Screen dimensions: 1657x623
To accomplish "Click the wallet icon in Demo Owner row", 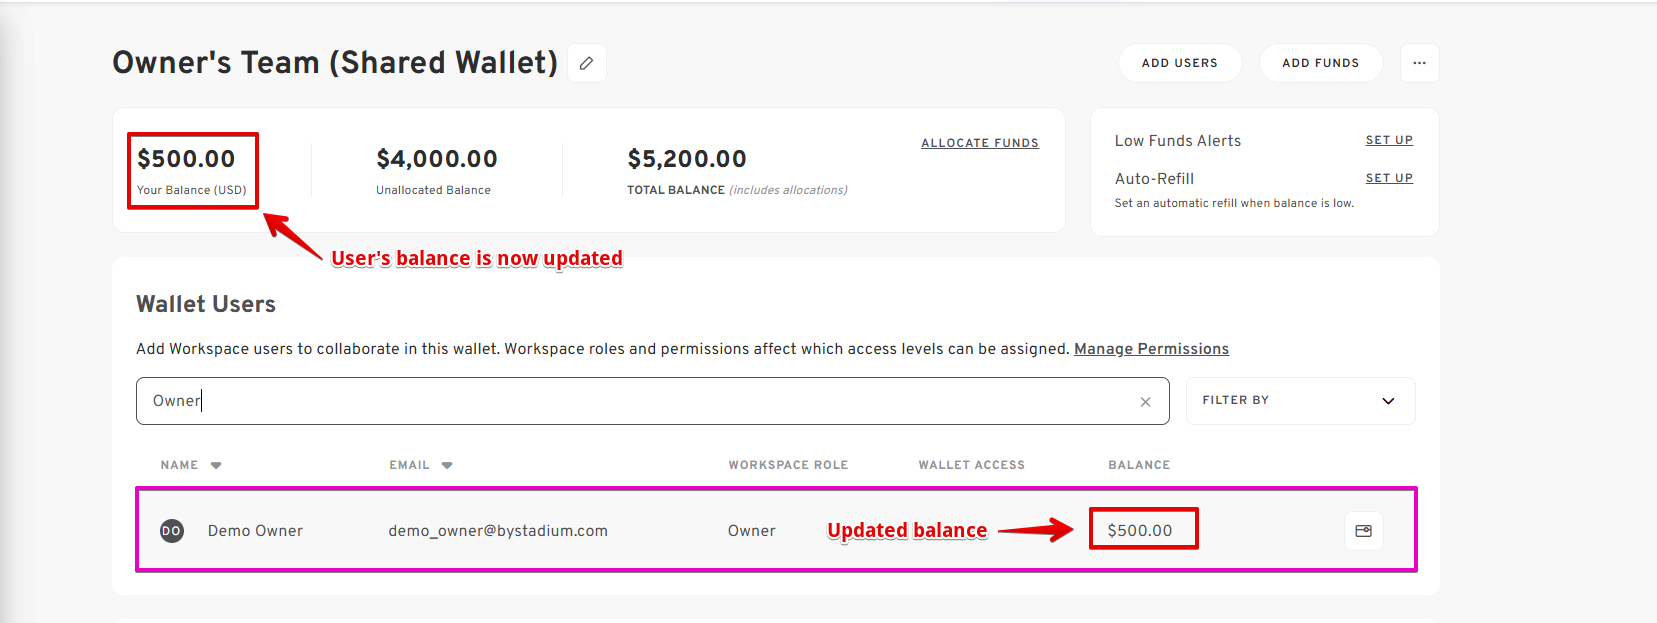I will [1363, 531].
